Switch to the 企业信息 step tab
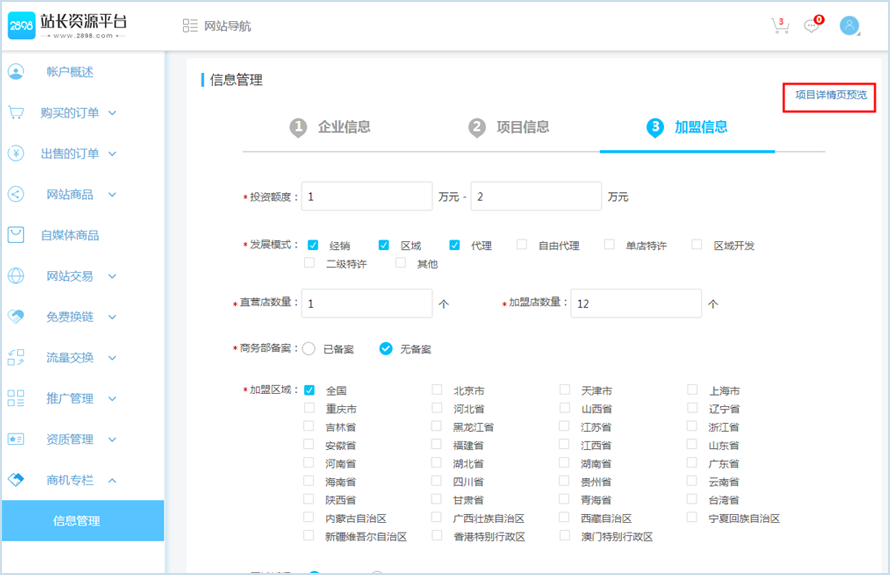The height and width of the screenshot is (575, 890). point(331,127)
